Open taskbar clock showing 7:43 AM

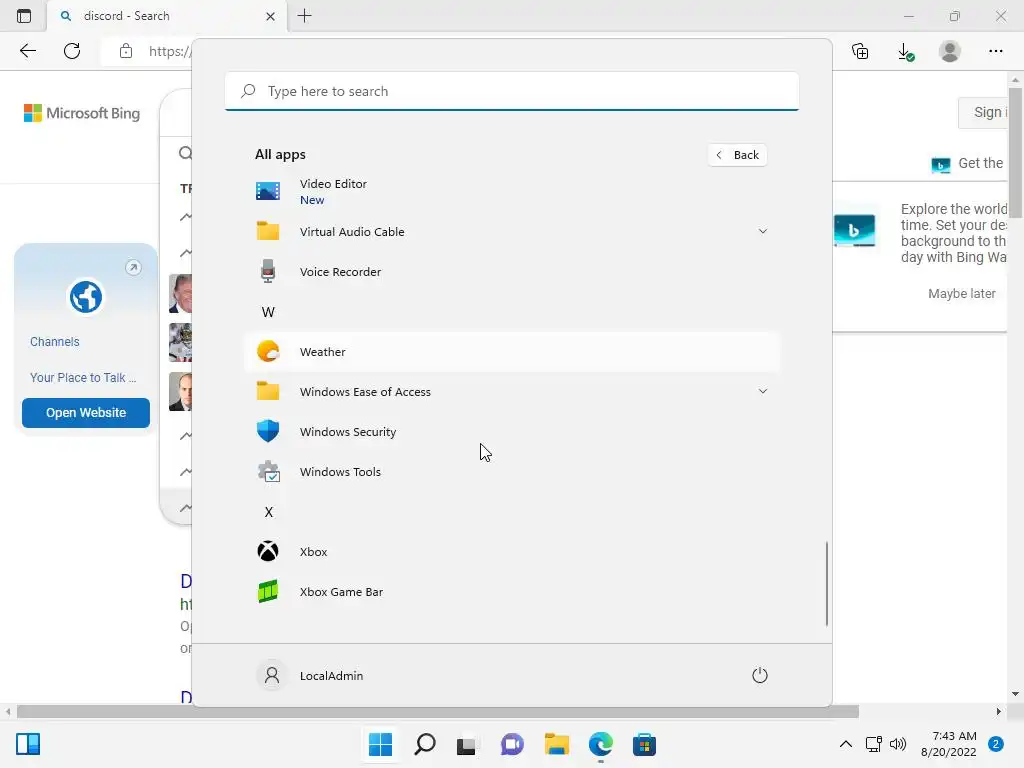point(948,744)
